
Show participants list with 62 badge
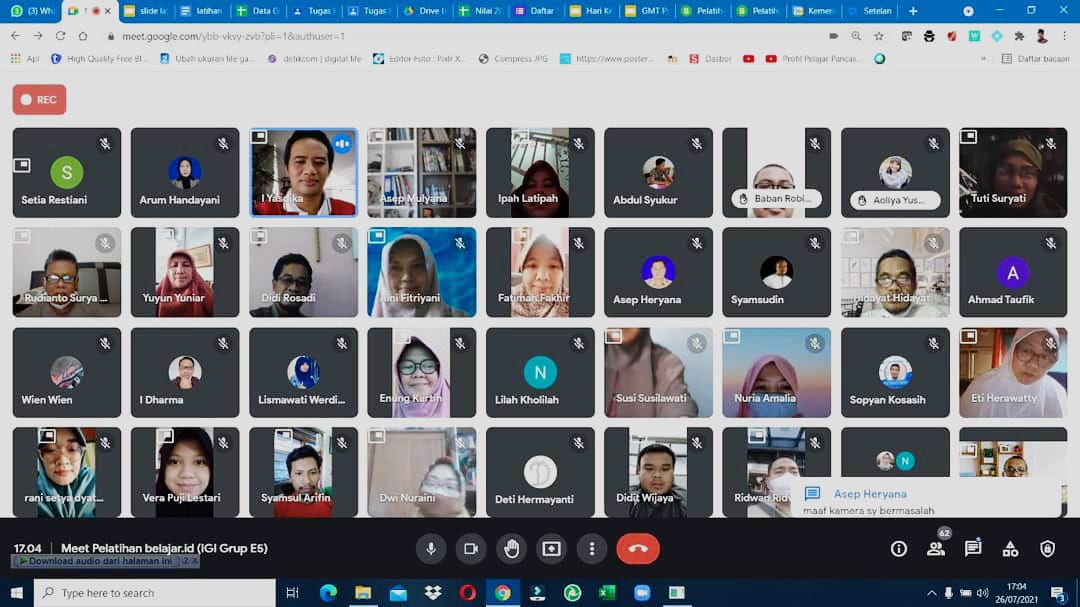(x=936, y=548)
